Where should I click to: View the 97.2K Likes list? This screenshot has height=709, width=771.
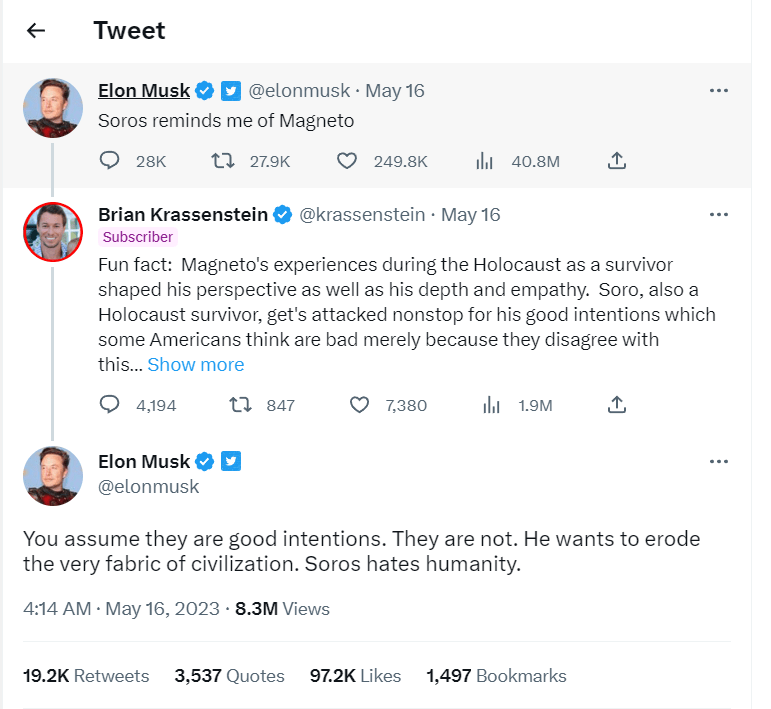point(355,676)
